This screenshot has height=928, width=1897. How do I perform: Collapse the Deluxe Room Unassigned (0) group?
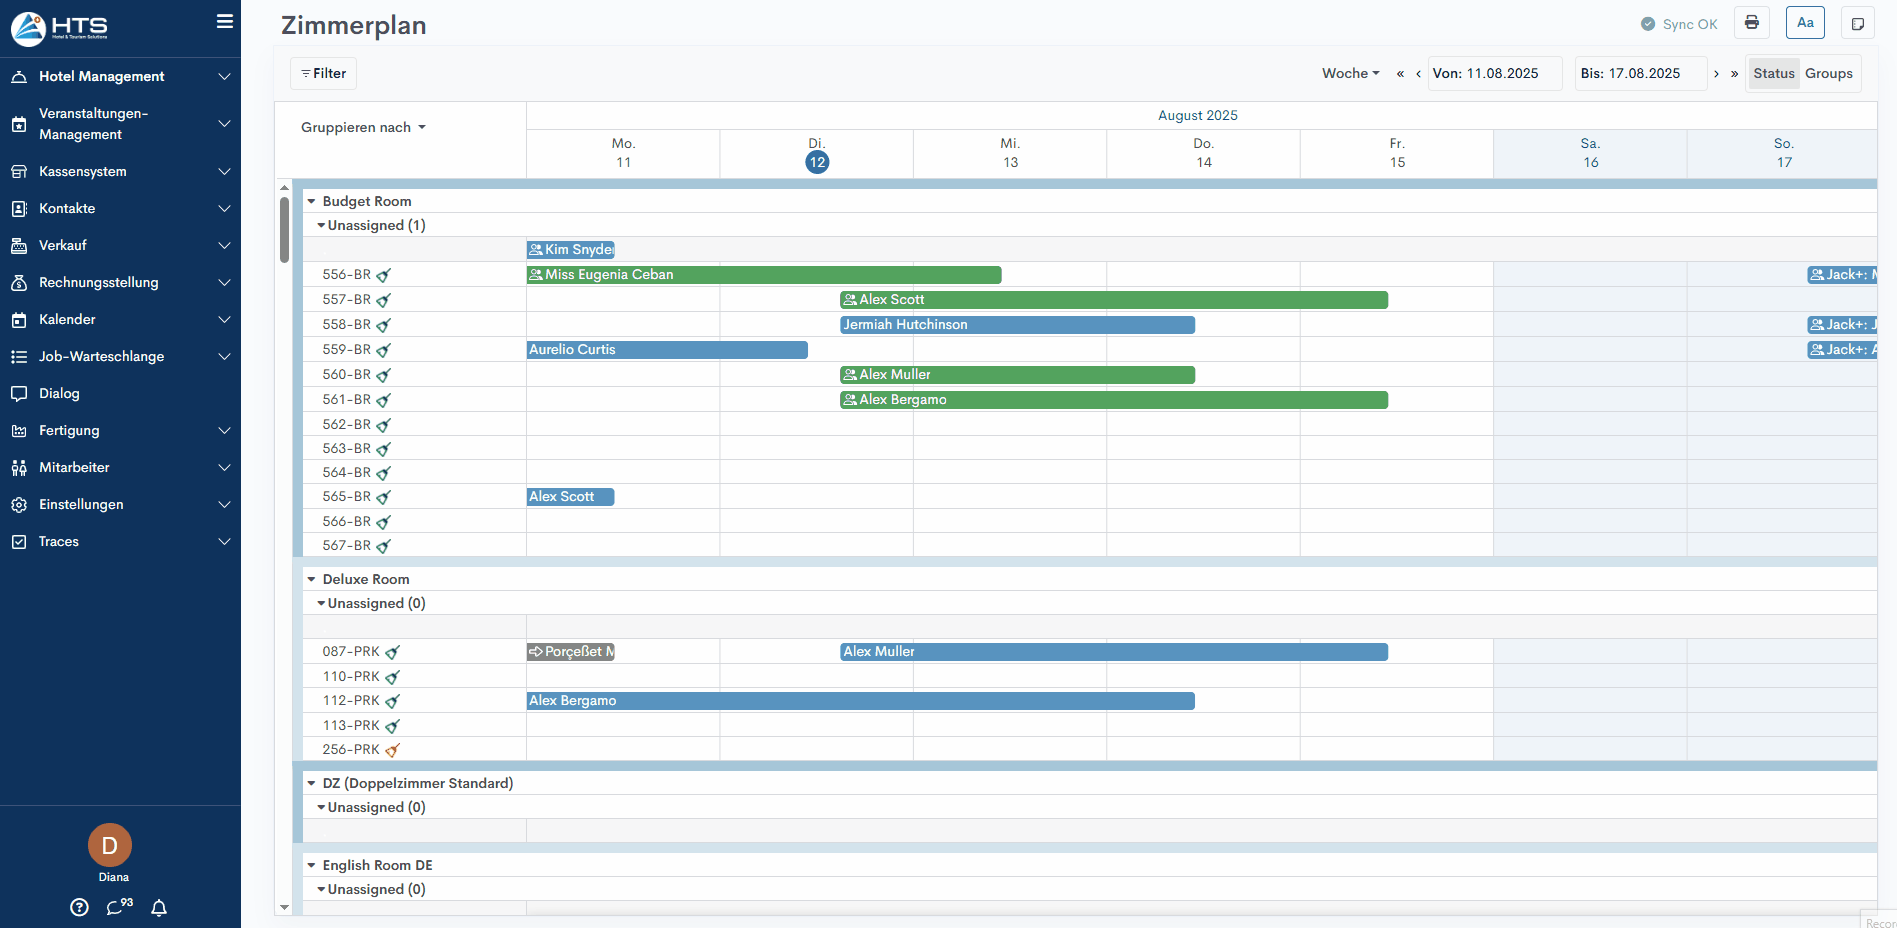[321, 604]
